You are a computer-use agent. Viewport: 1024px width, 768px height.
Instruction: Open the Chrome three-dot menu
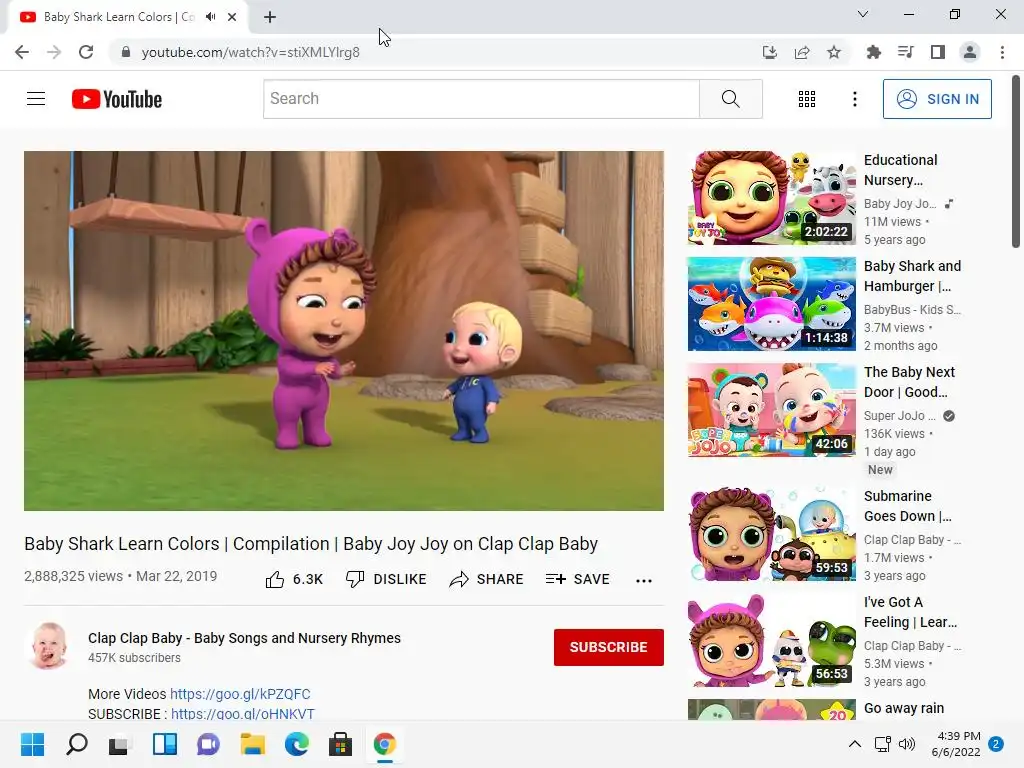[1002, 52]
